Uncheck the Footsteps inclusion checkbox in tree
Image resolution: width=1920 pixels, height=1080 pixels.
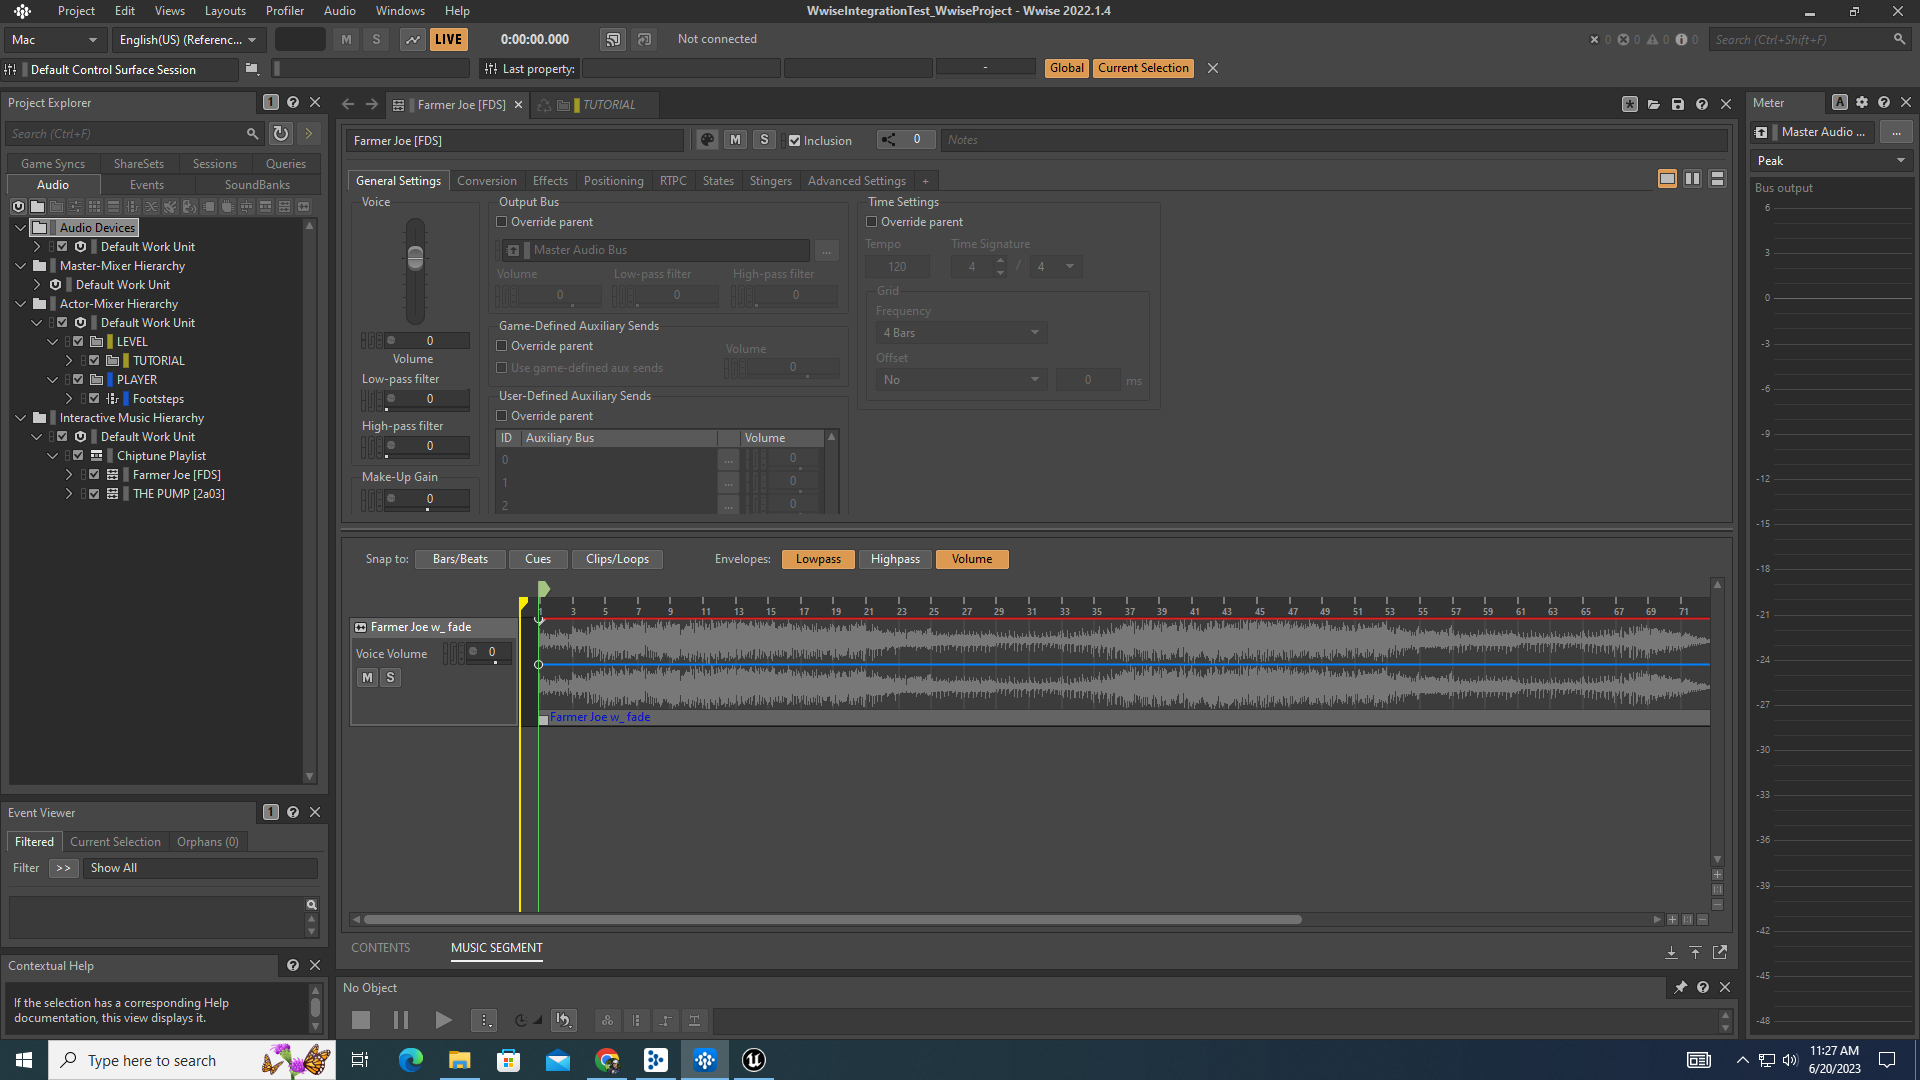click(x=94, y=398)
